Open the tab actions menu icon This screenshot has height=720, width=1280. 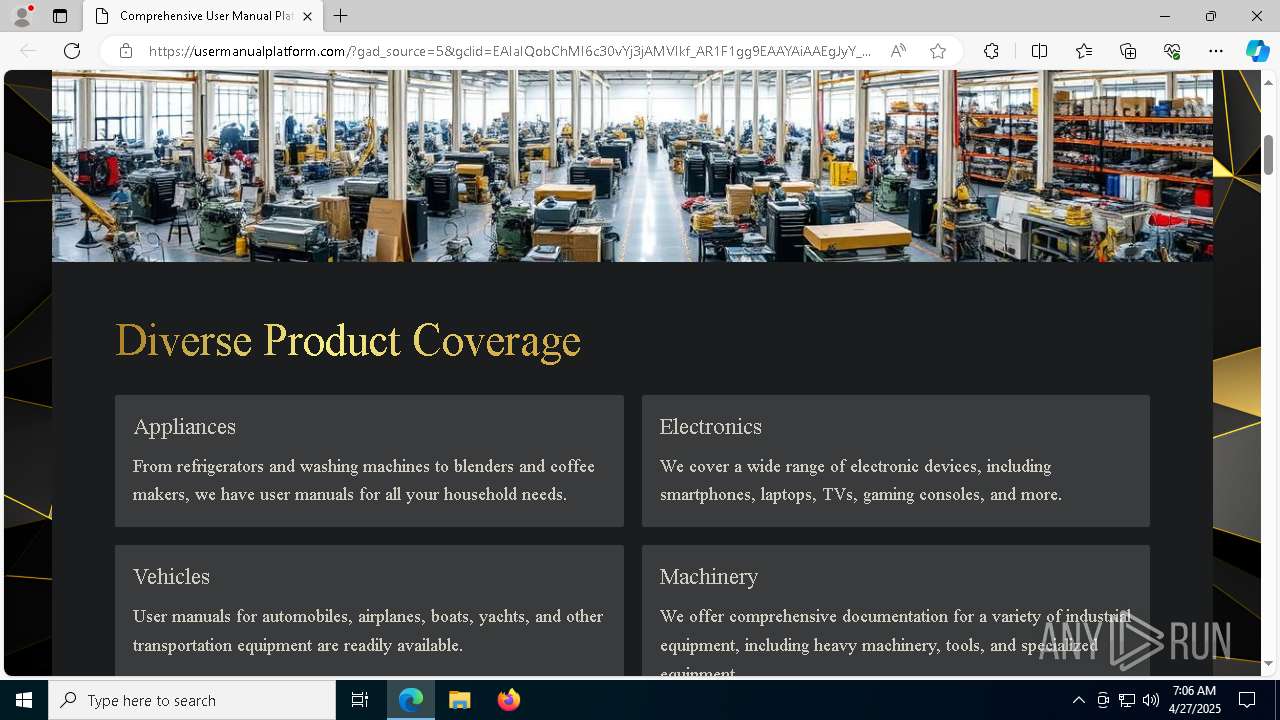[60, 16]
